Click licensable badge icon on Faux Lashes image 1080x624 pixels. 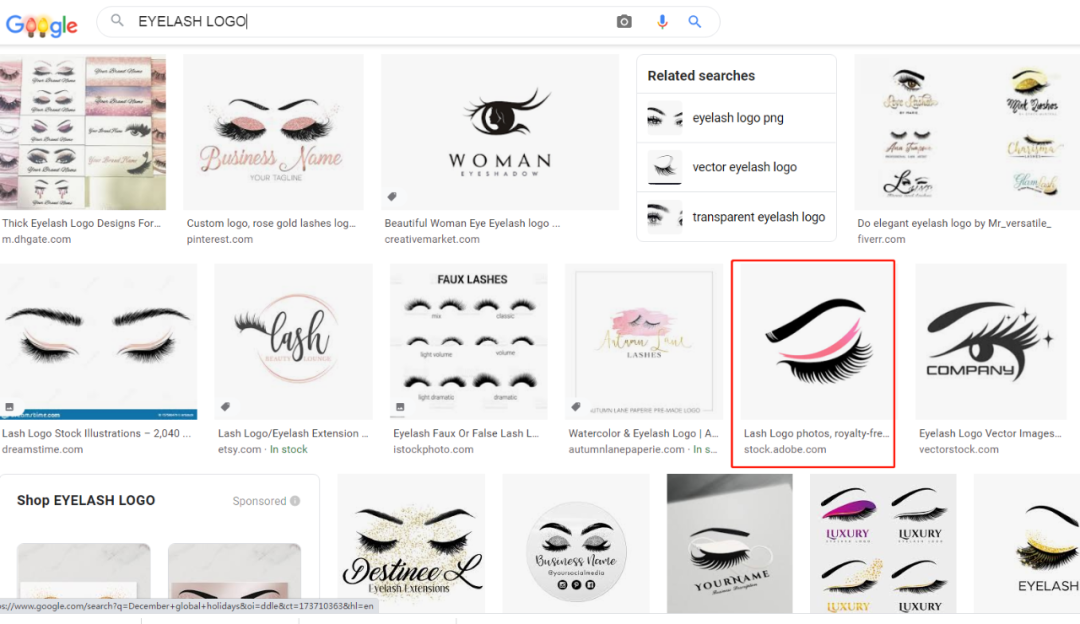pyautogui.click(x=399, y=407)
